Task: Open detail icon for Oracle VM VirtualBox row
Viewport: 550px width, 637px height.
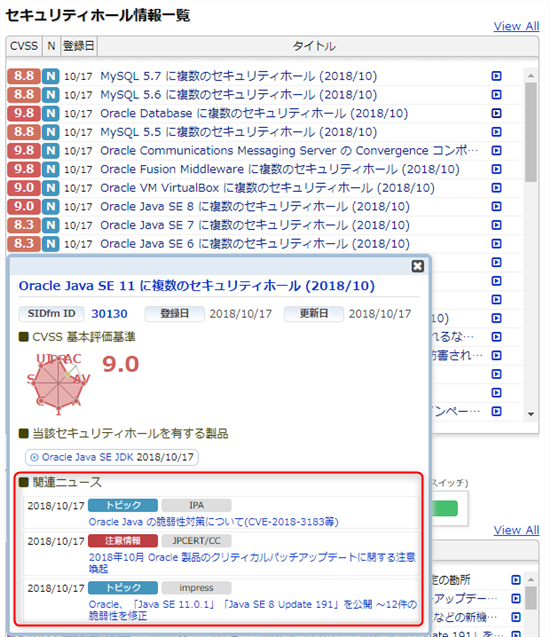Action: [x=496, y=188]
